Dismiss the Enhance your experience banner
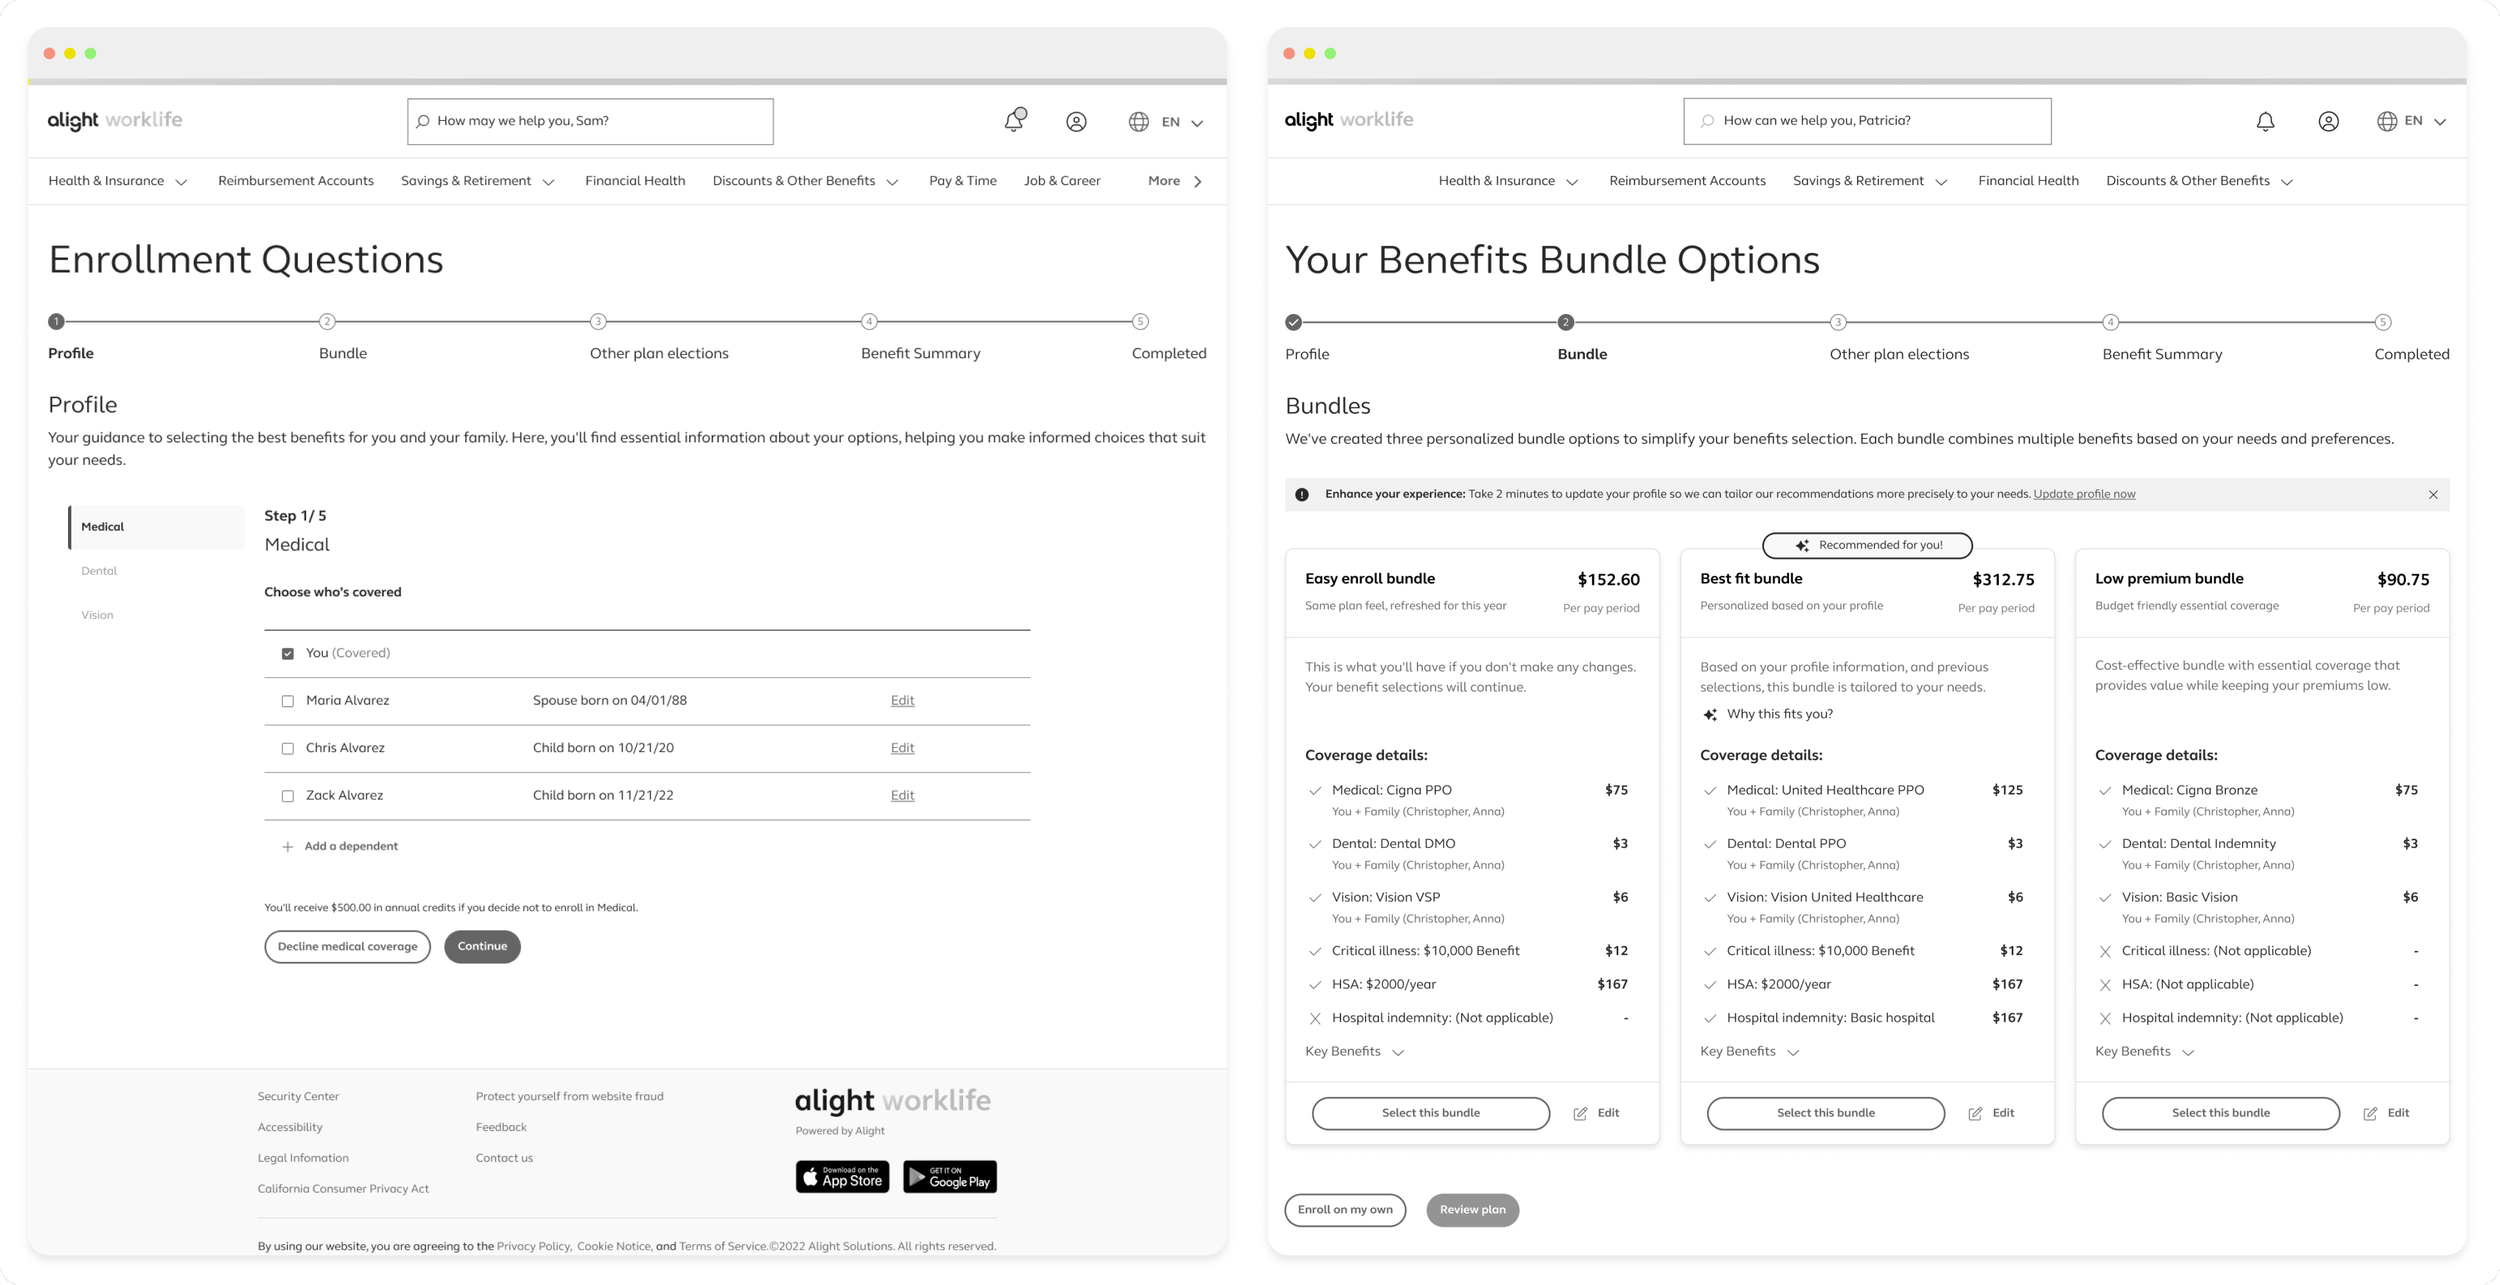2500x1285 pixels. coord(2433,495)
